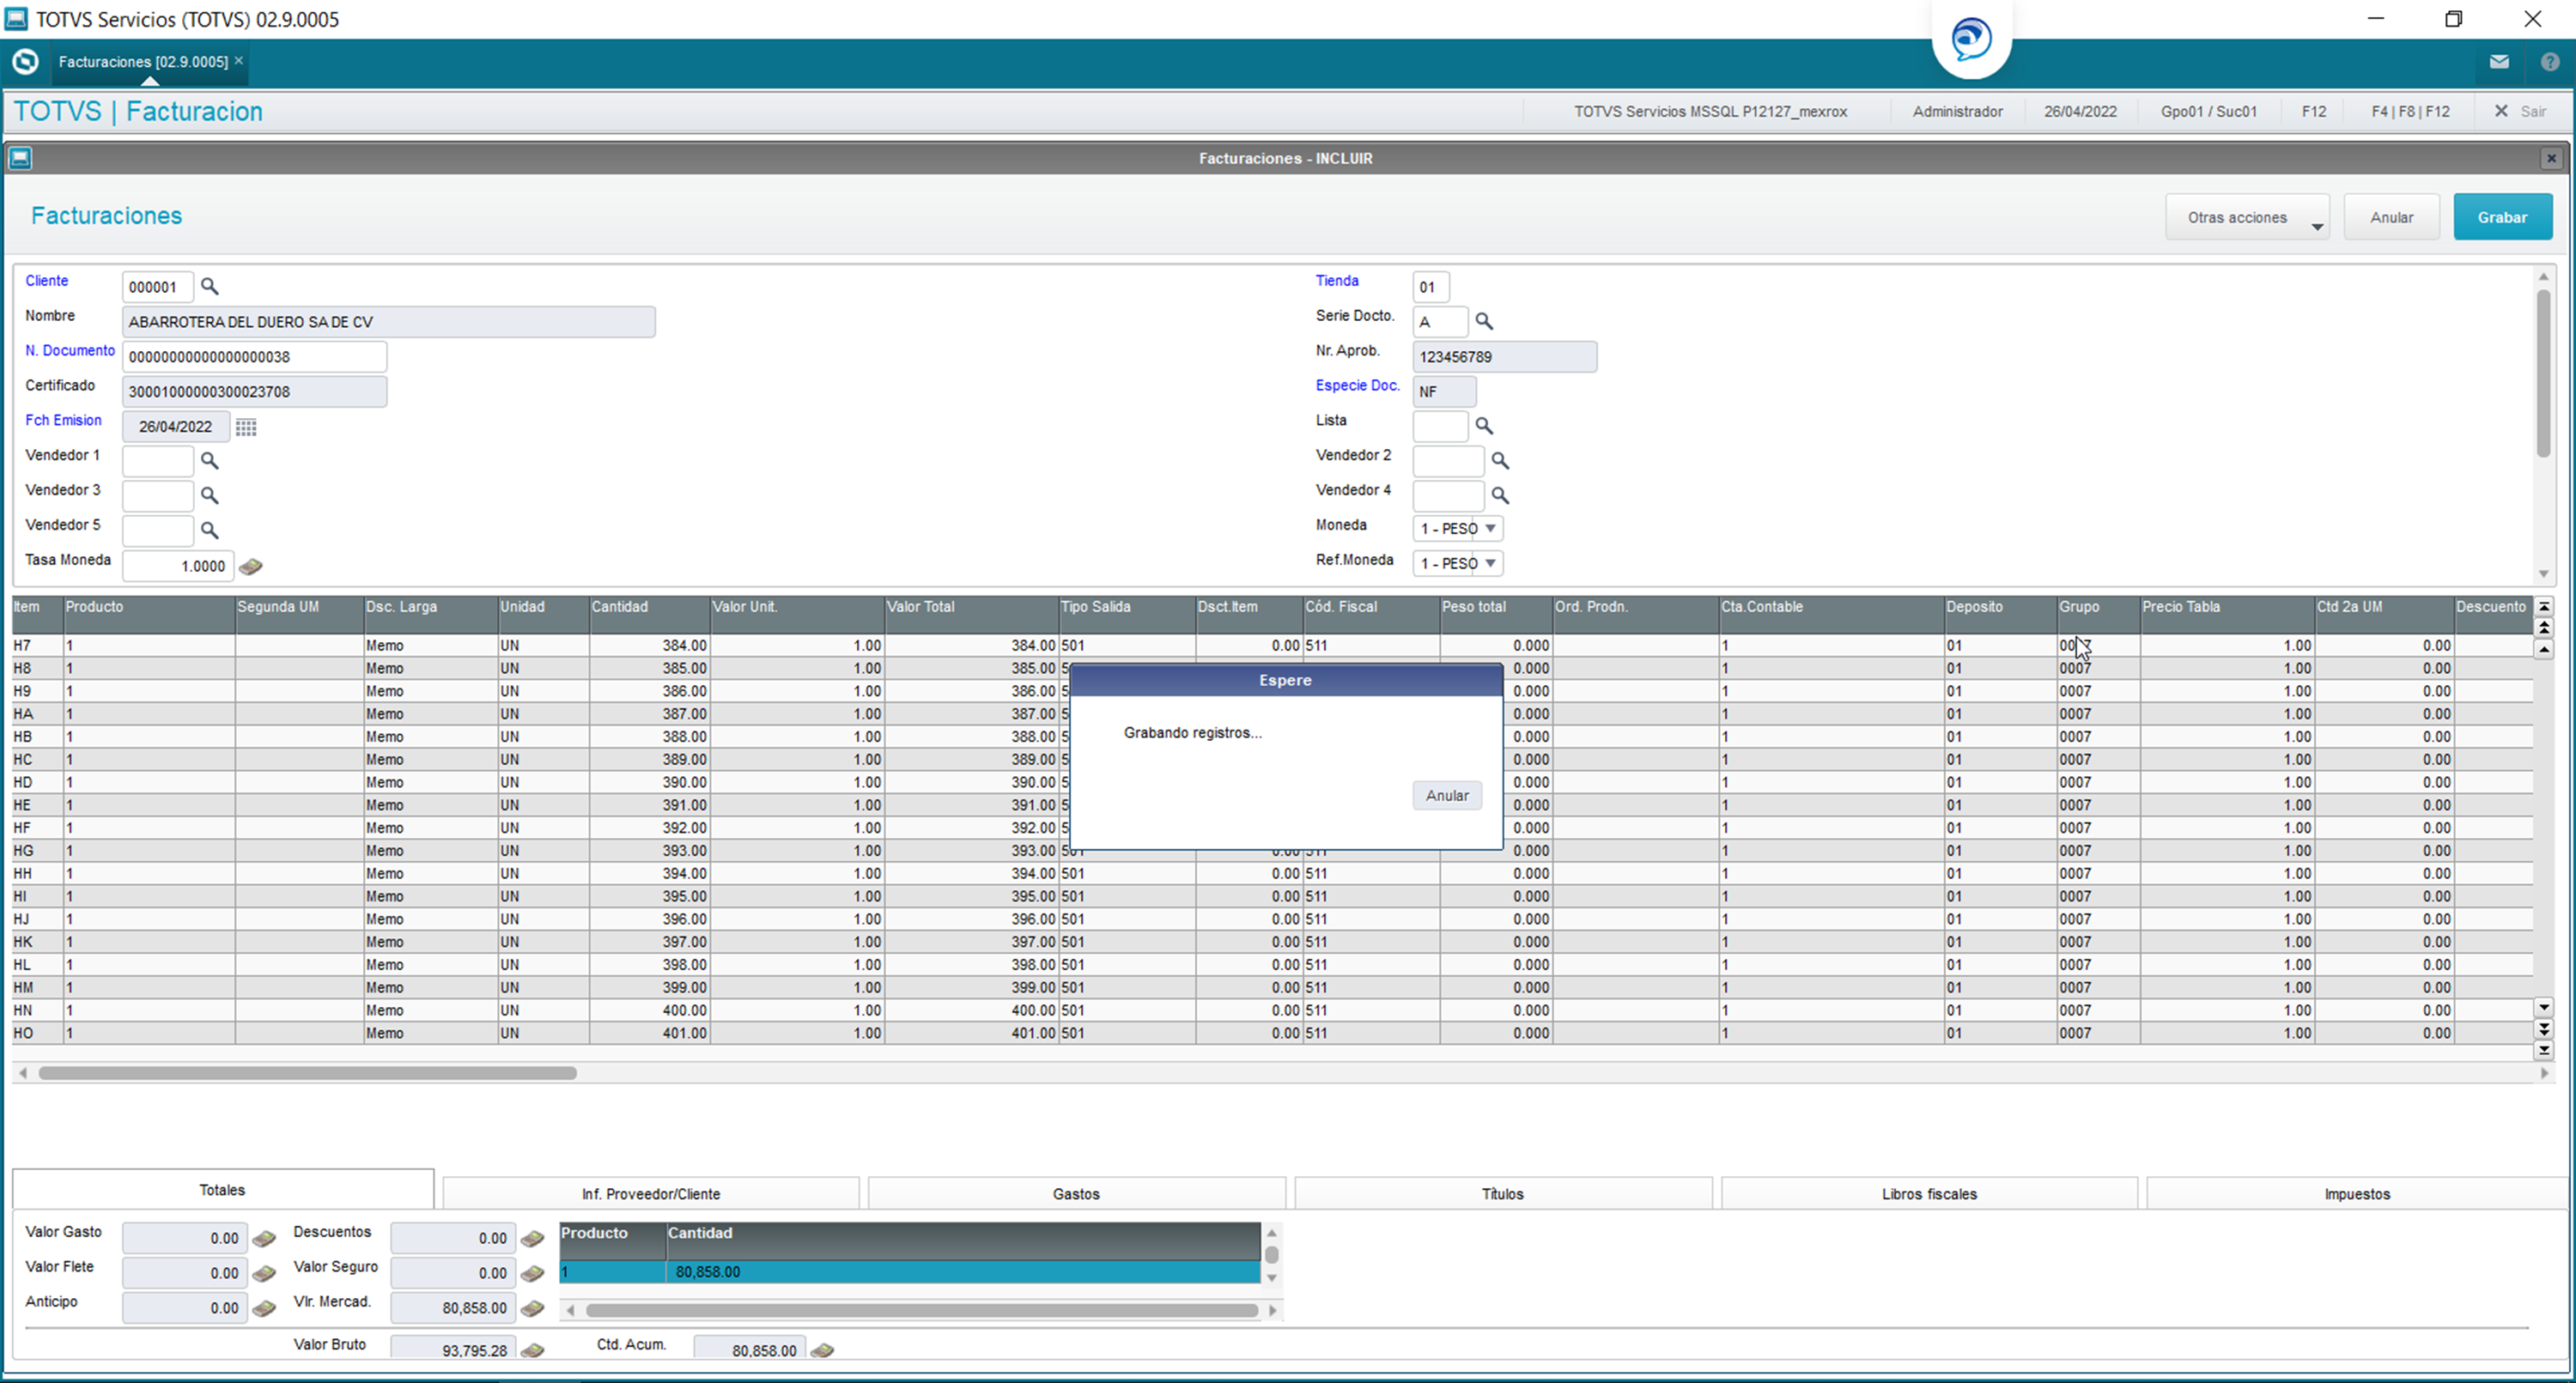Cancel saving with dialog Anular button

point(1447,796)
